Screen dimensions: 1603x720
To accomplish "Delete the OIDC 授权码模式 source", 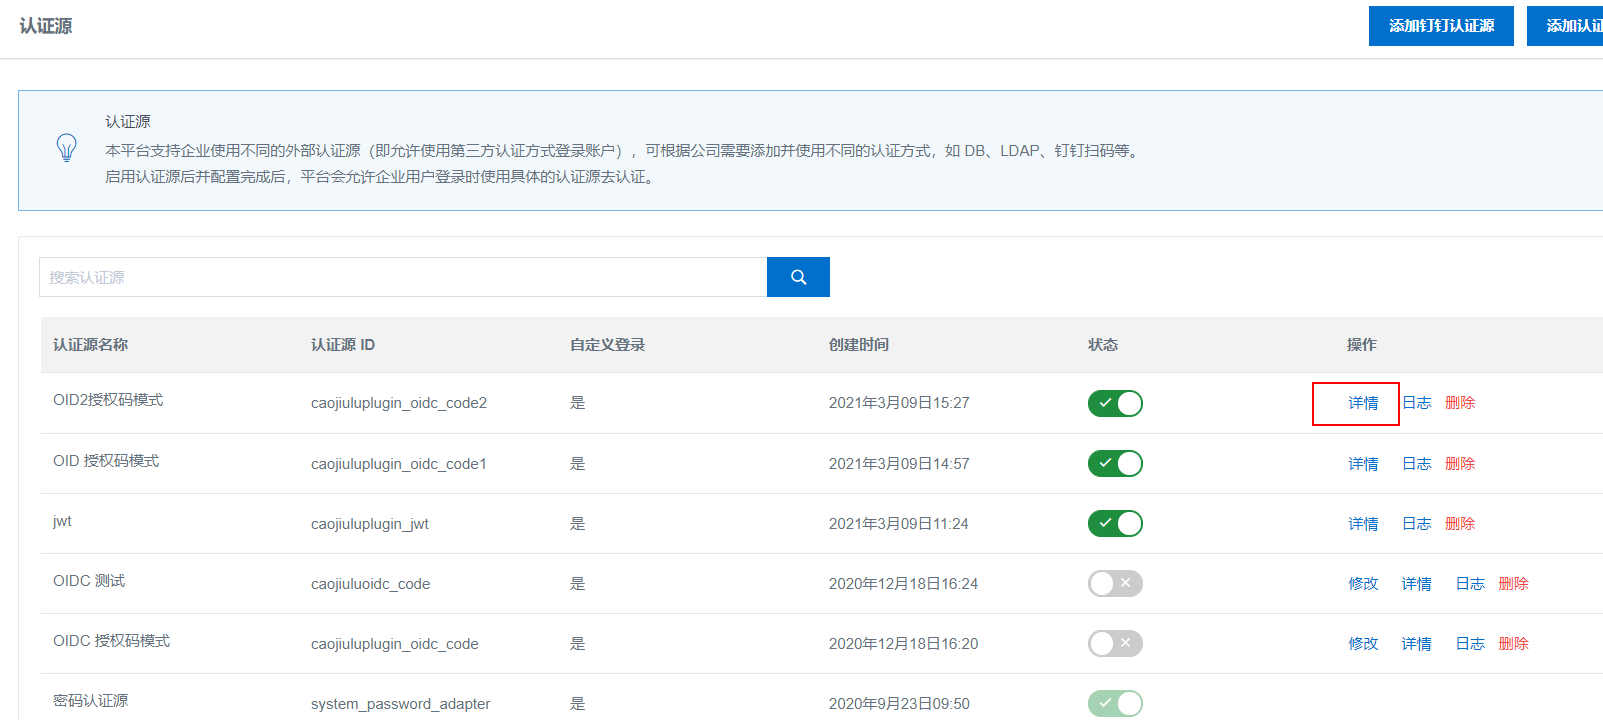I will [x=1513, y=644].
